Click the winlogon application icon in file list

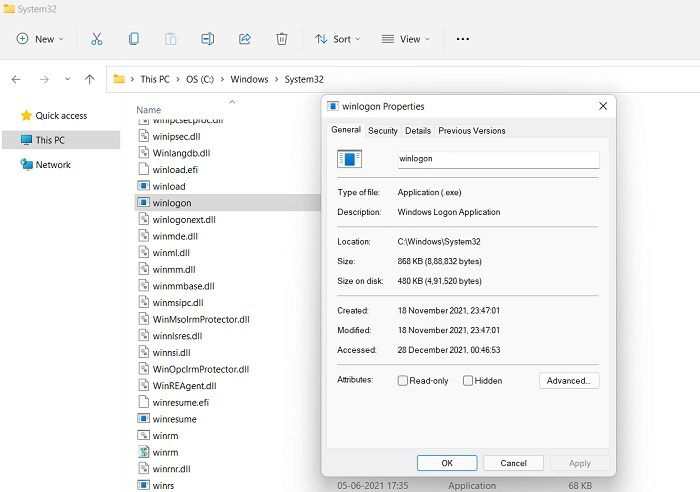tap(143, 203)
